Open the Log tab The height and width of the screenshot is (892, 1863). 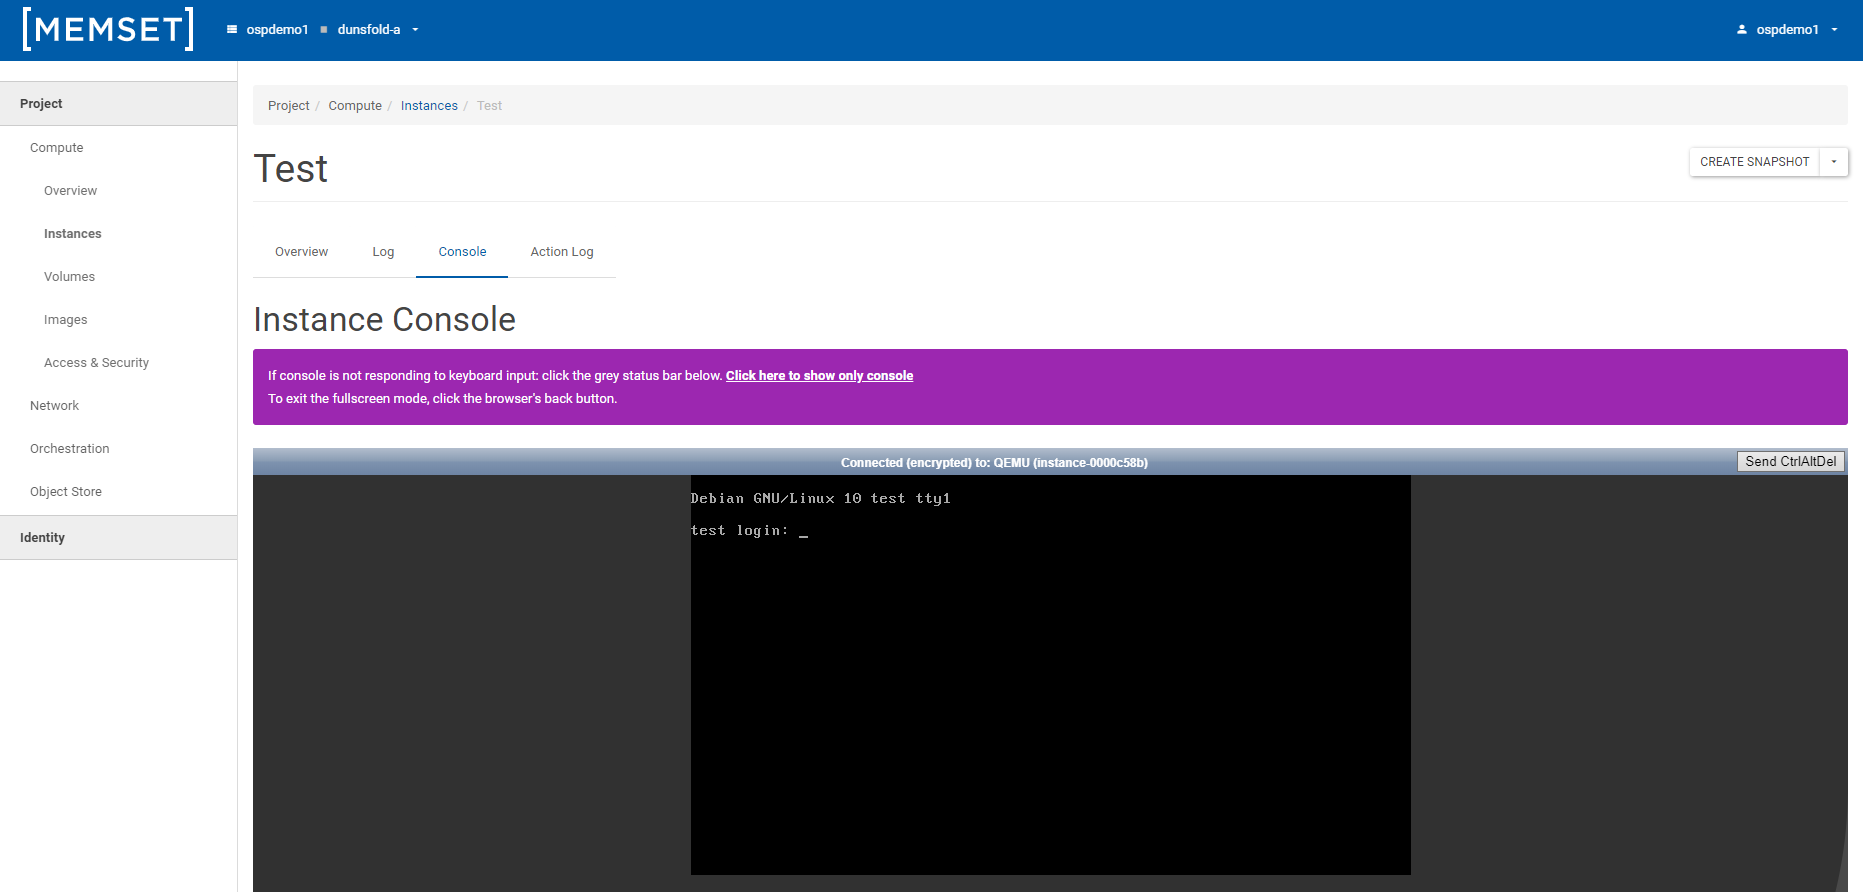tap(383, 252)
